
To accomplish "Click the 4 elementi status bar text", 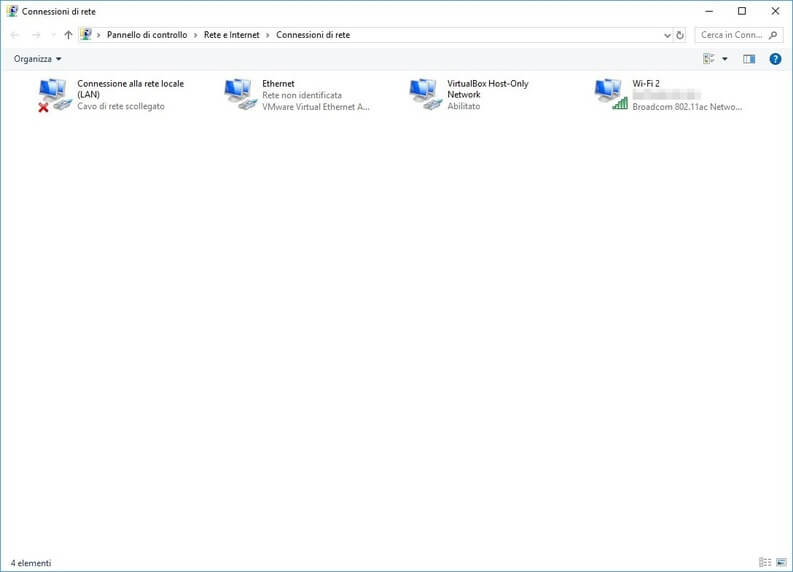I will [x=31, y=563].
